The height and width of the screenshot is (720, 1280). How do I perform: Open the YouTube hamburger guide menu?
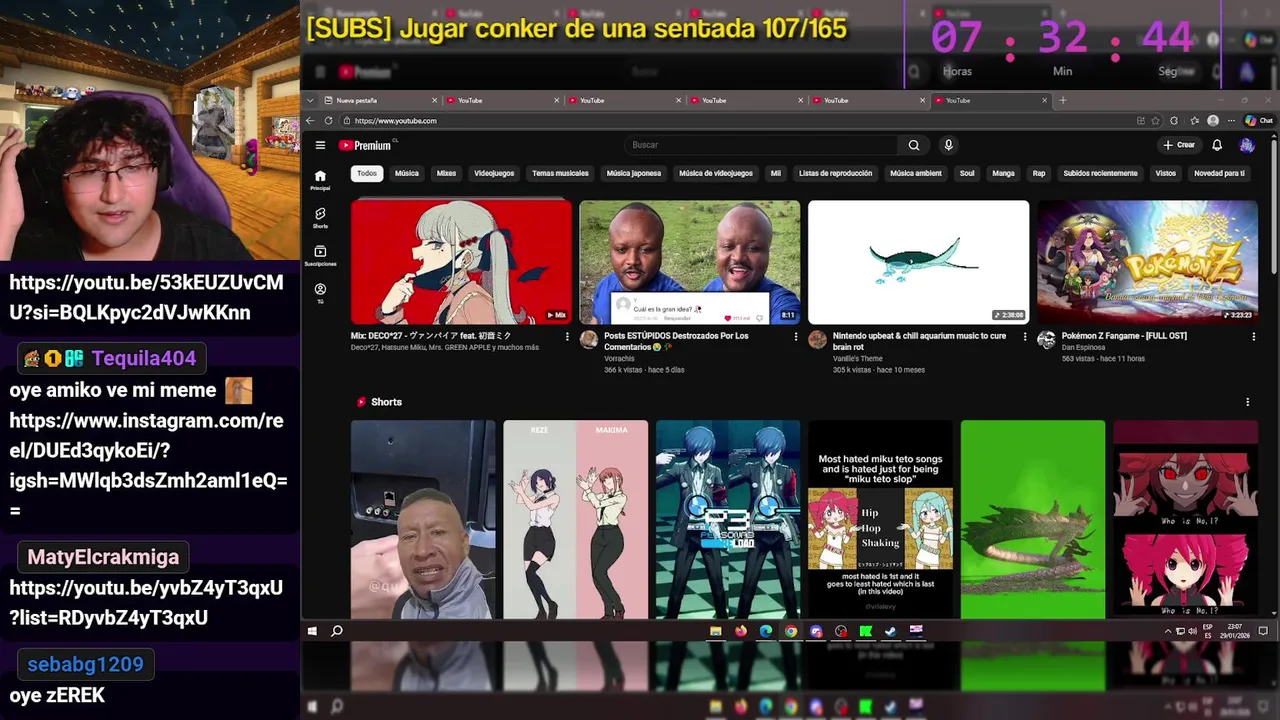click(x=320, y=145)
